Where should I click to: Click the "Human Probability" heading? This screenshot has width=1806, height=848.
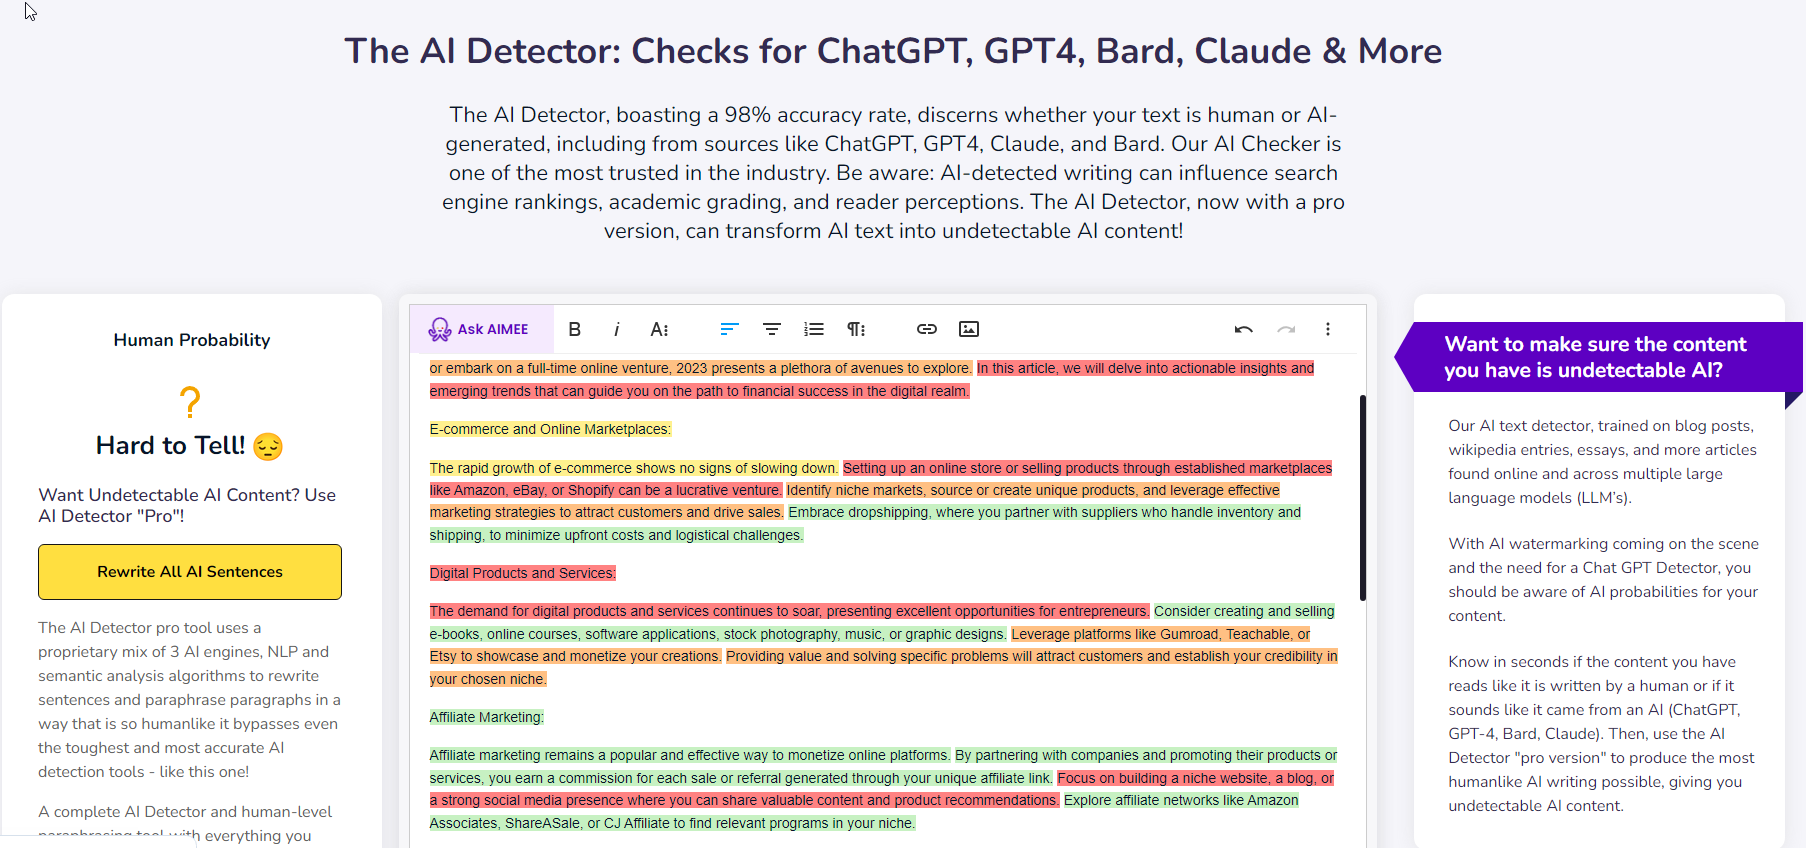pyautogui.click(x=192, y=340)
